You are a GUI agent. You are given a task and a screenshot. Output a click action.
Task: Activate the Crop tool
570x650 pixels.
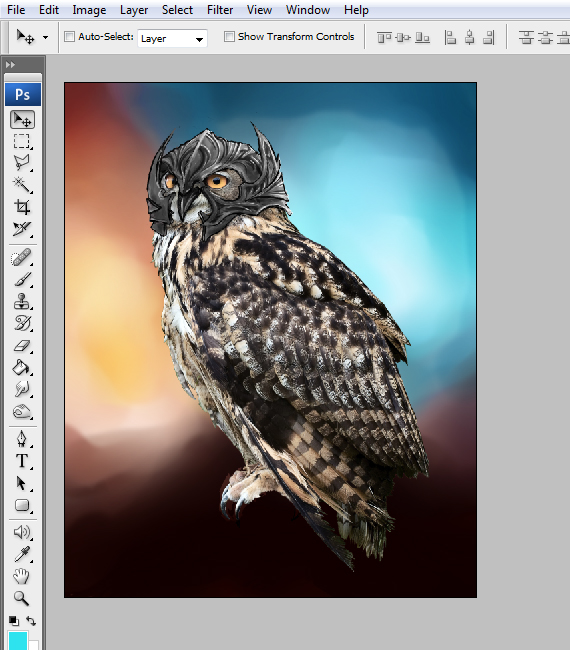(22, 206)
